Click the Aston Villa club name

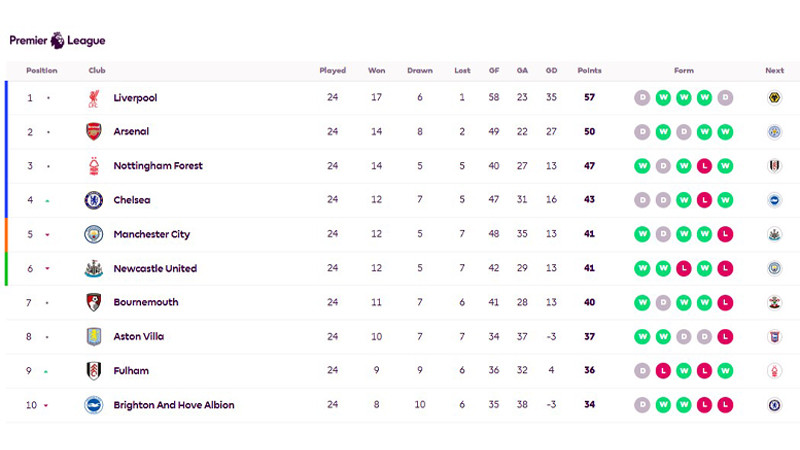click(139, 337)
